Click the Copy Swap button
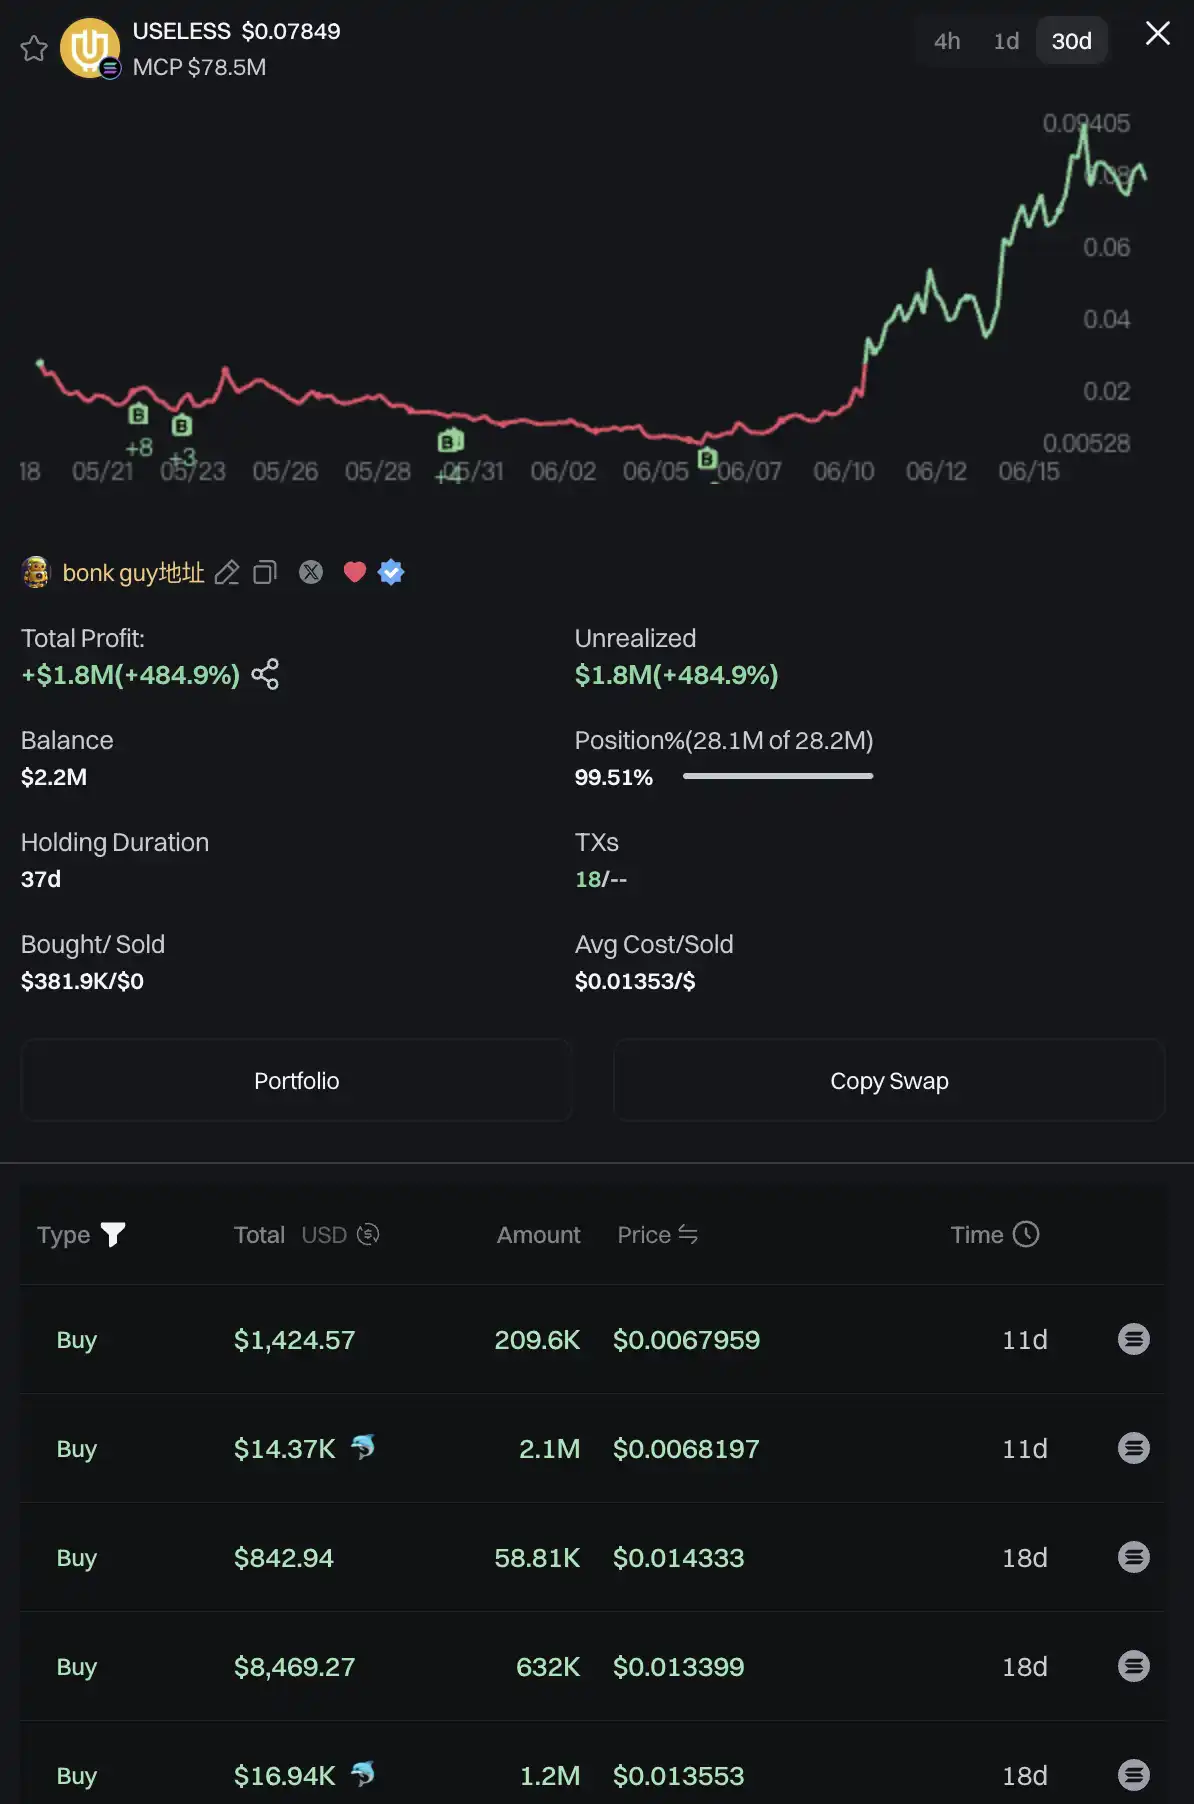Image resolution: width=1194 pixels, height=1804 pixels. 889,1081
